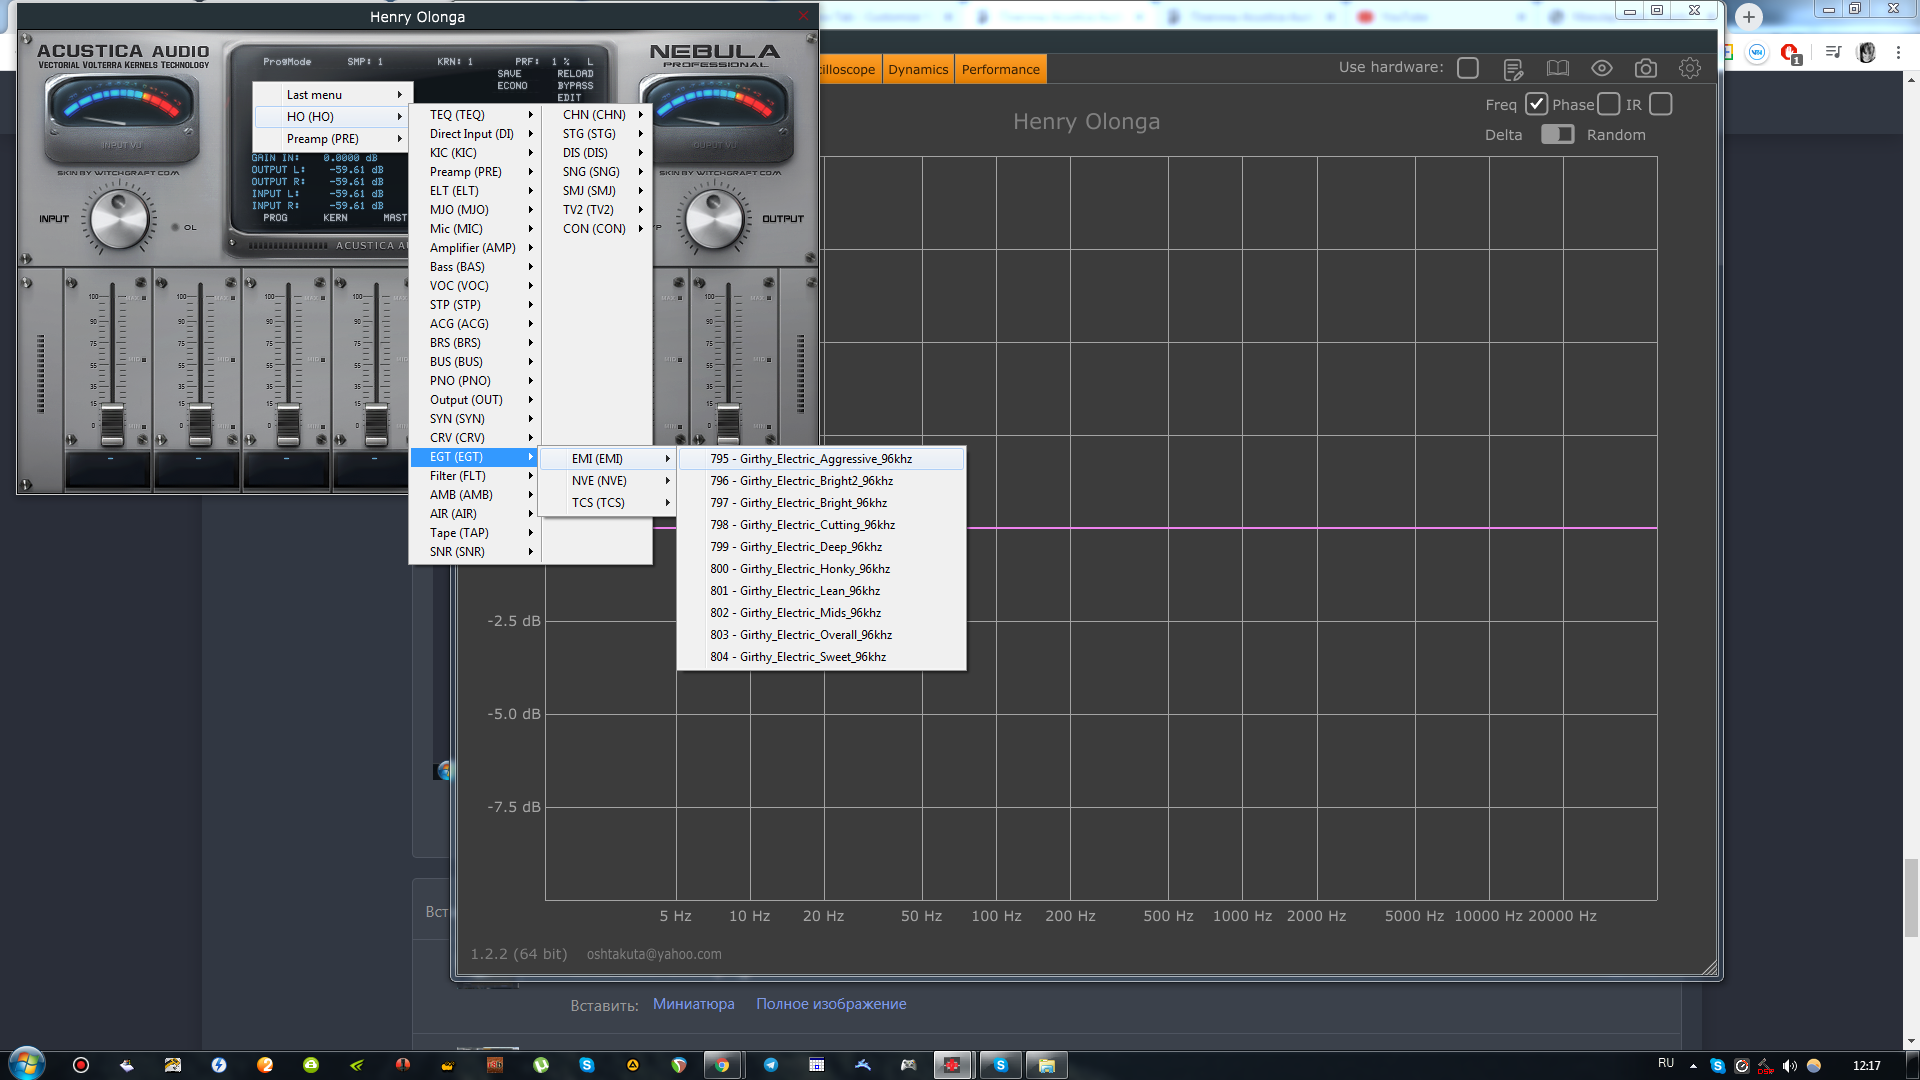The image size is (1920, 1080).
Task: Click EDIT in the Nebula display
Action: pyautogui.click(x=569, y=98)
